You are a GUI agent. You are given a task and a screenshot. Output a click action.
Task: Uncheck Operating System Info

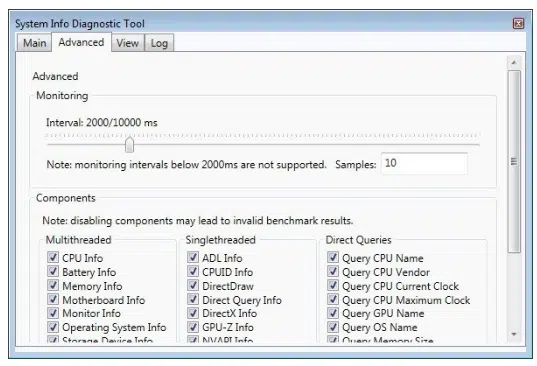pyautogui.click(x=53, y=327)
